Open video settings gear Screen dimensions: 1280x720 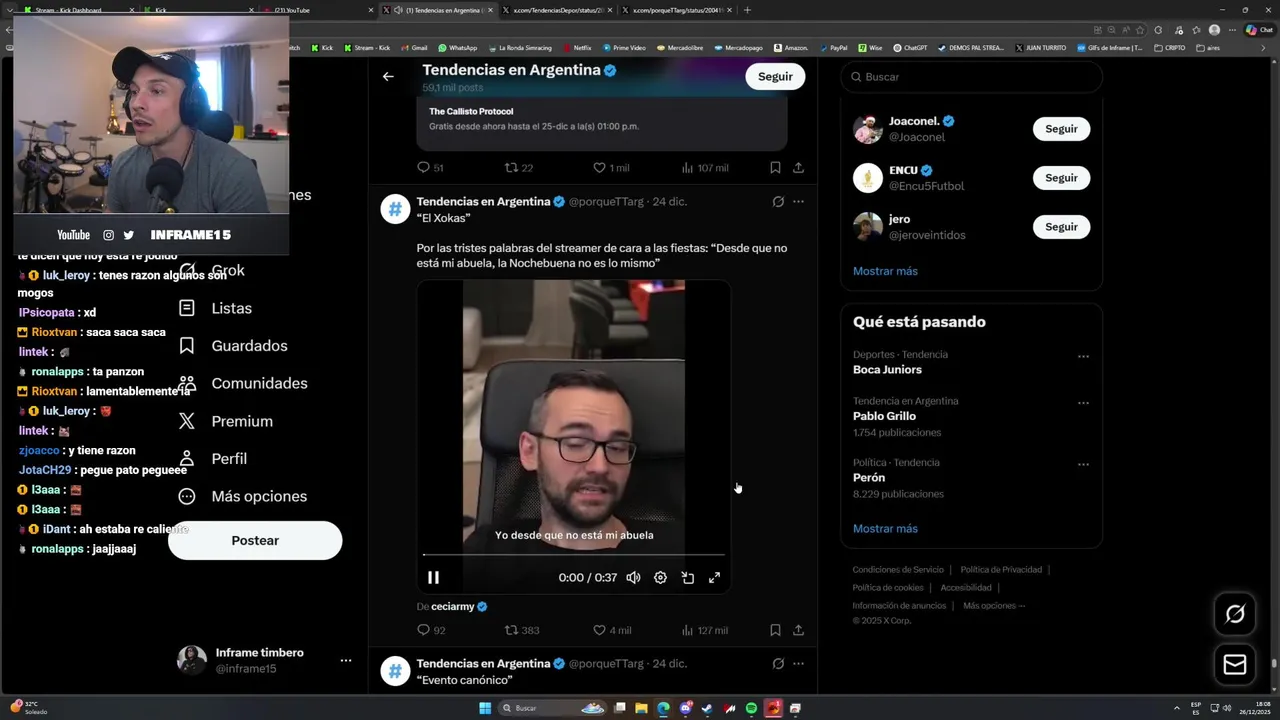tap(660, 577)
